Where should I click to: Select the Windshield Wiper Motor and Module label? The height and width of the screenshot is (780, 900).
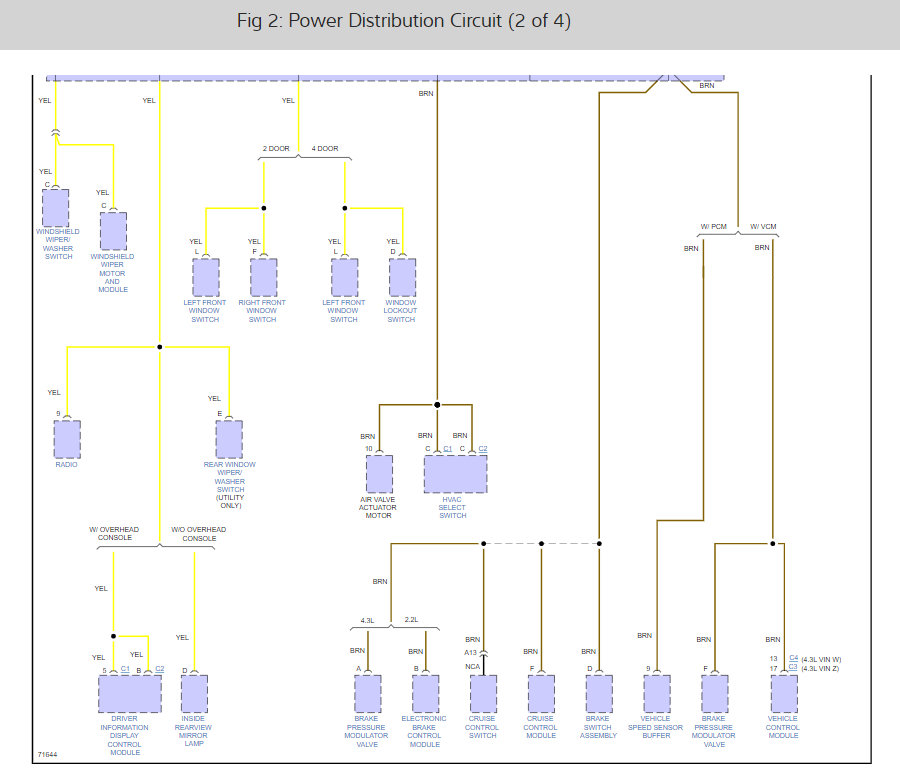(112, 273)
